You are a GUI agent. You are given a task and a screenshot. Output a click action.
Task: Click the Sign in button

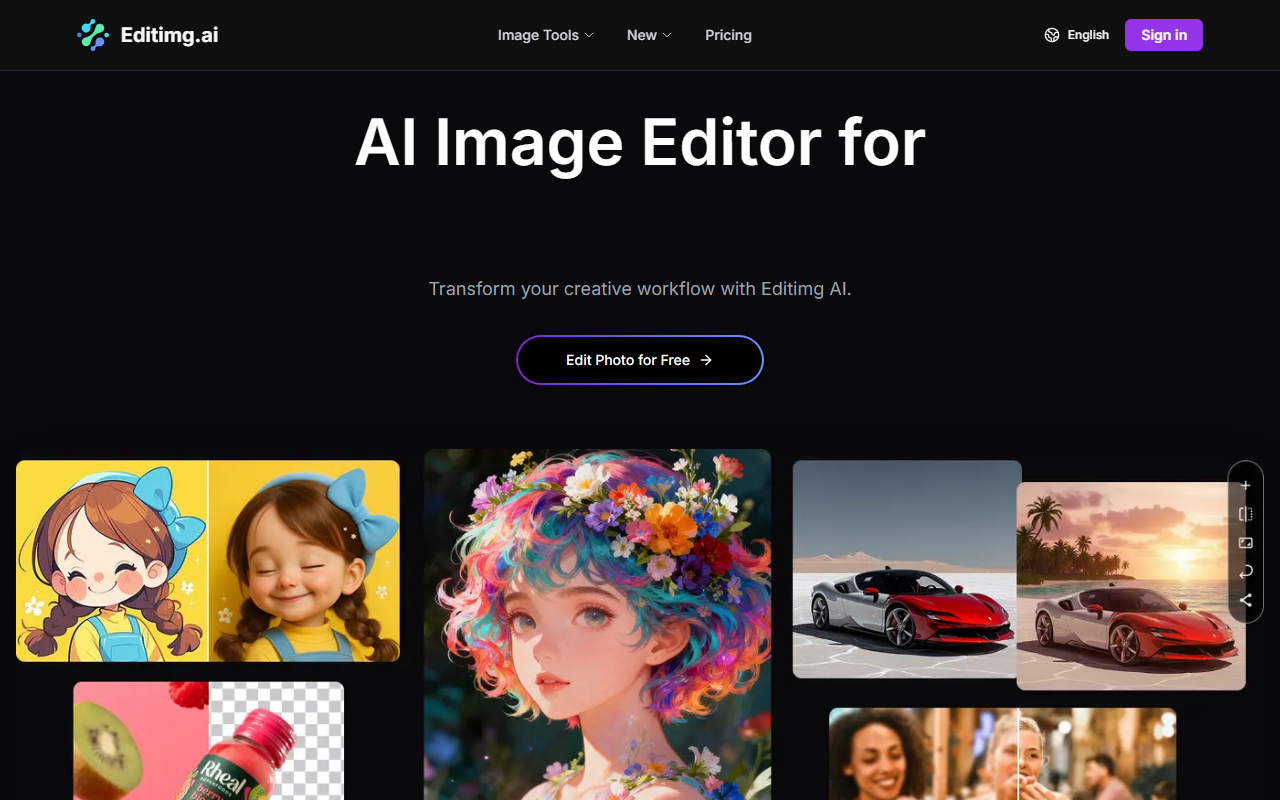1164,35
